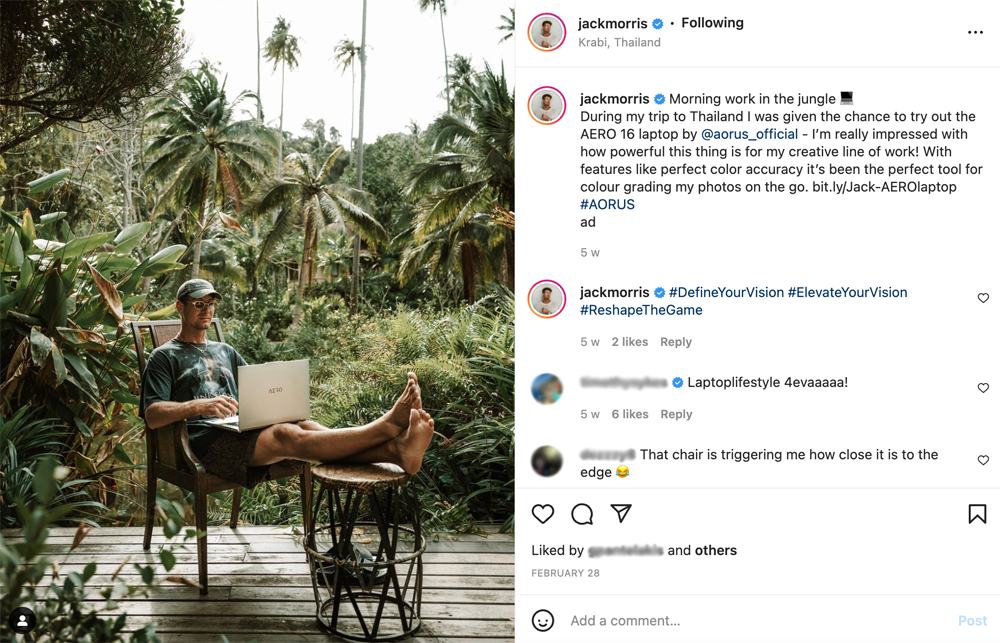Save the post with bookmark icon
Screen dimensions: 1000x643
[x=977, y=514]
